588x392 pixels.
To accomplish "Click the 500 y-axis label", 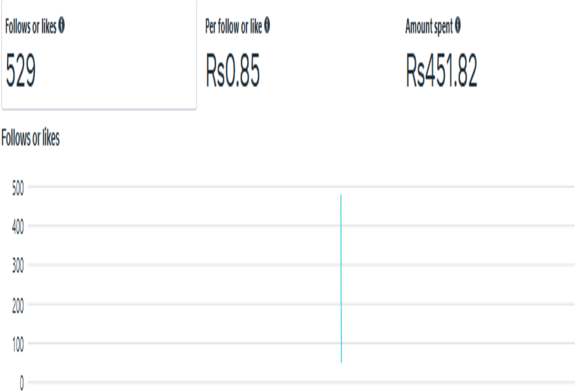I will [x=18, y=188].
